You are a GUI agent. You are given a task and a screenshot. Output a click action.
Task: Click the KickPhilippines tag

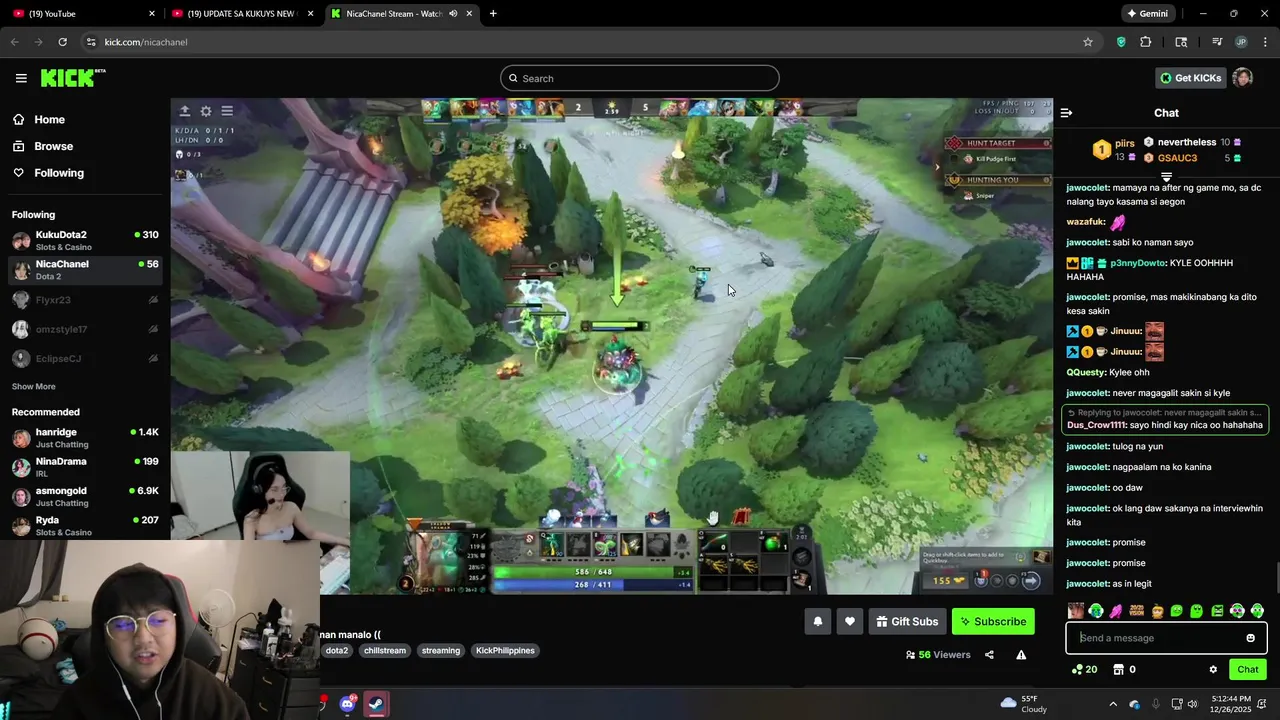coord(505,651)
